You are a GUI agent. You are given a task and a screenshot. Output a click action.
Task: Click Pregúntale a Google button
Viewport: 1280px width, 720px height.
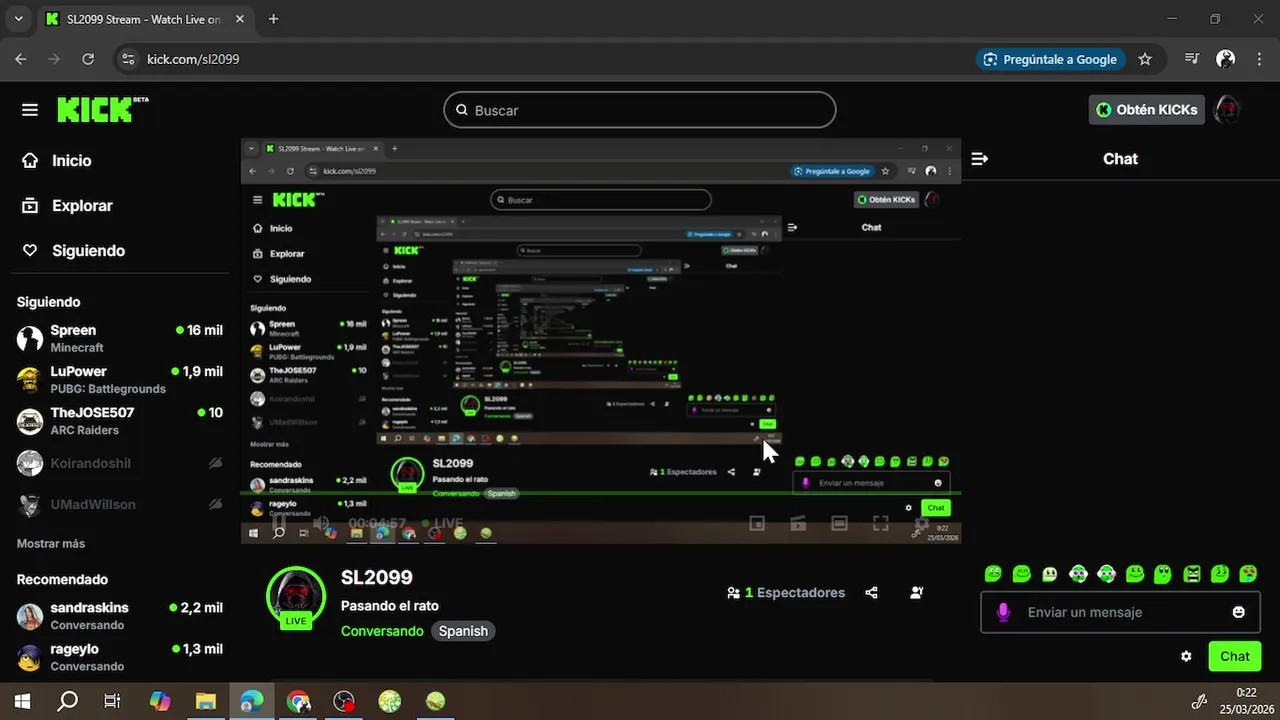click(x=1050, y=59)
